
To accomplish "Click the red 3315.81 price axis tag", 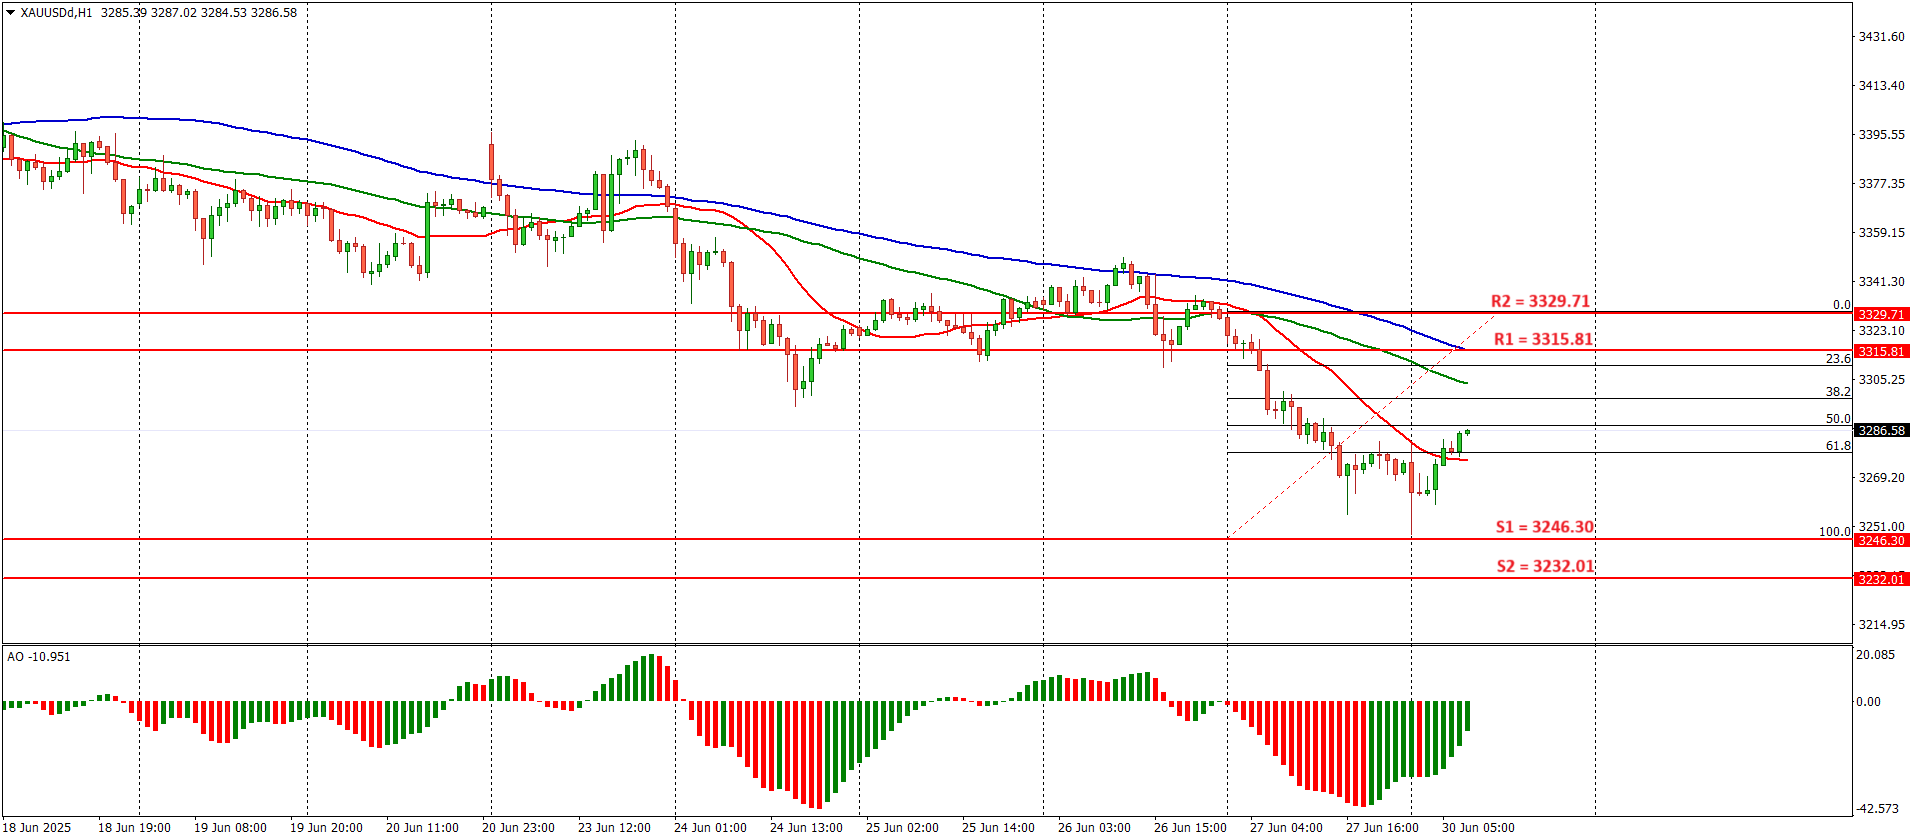I will (x=1880, y=351).
